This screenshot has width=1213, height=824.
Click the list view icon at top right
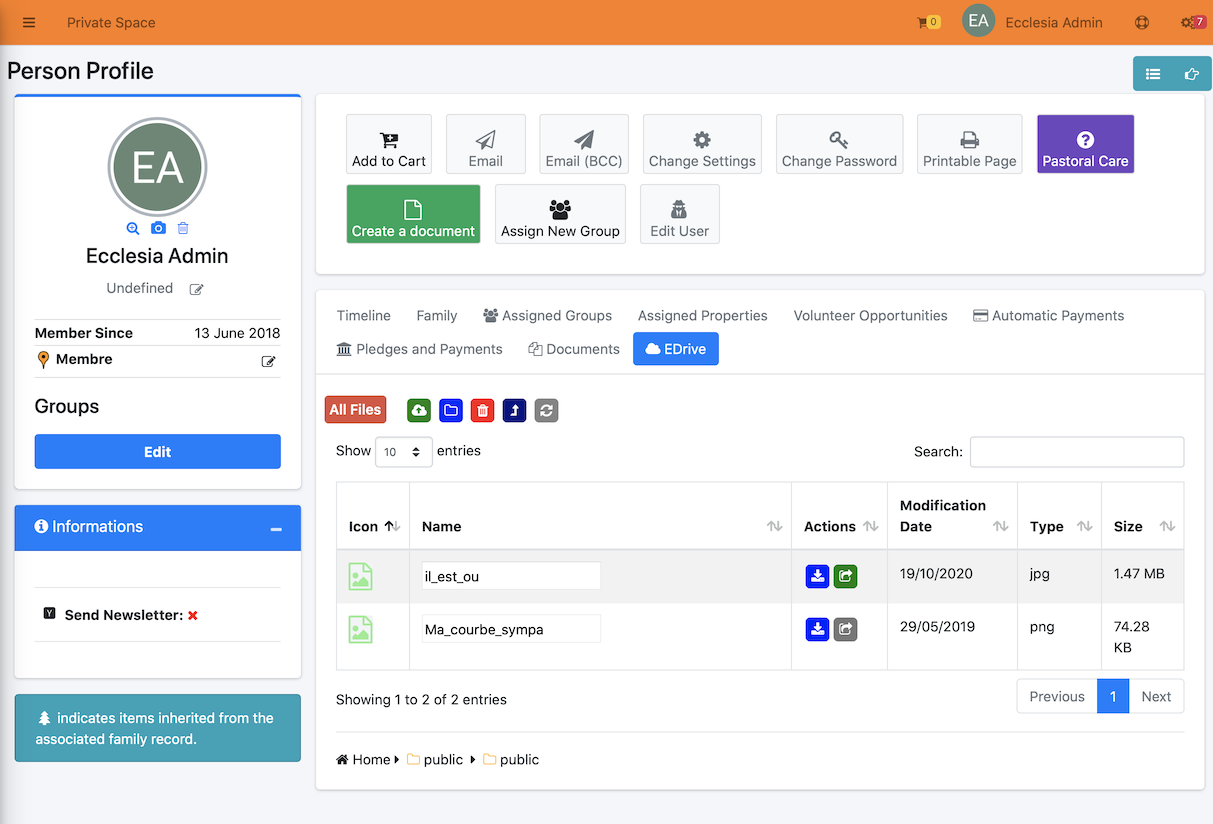point(1153,73)
